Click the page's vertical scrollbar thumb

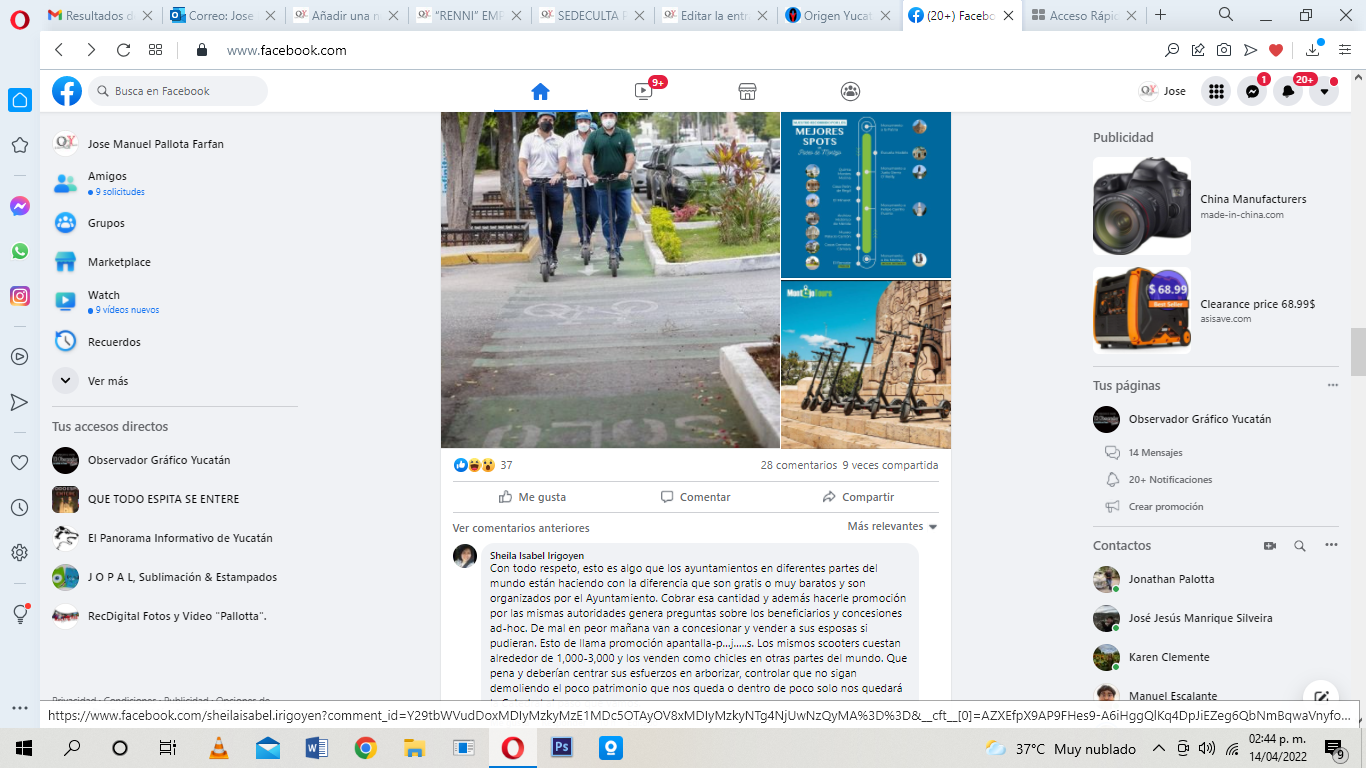pyautogui.click(x=1358, y=351)
